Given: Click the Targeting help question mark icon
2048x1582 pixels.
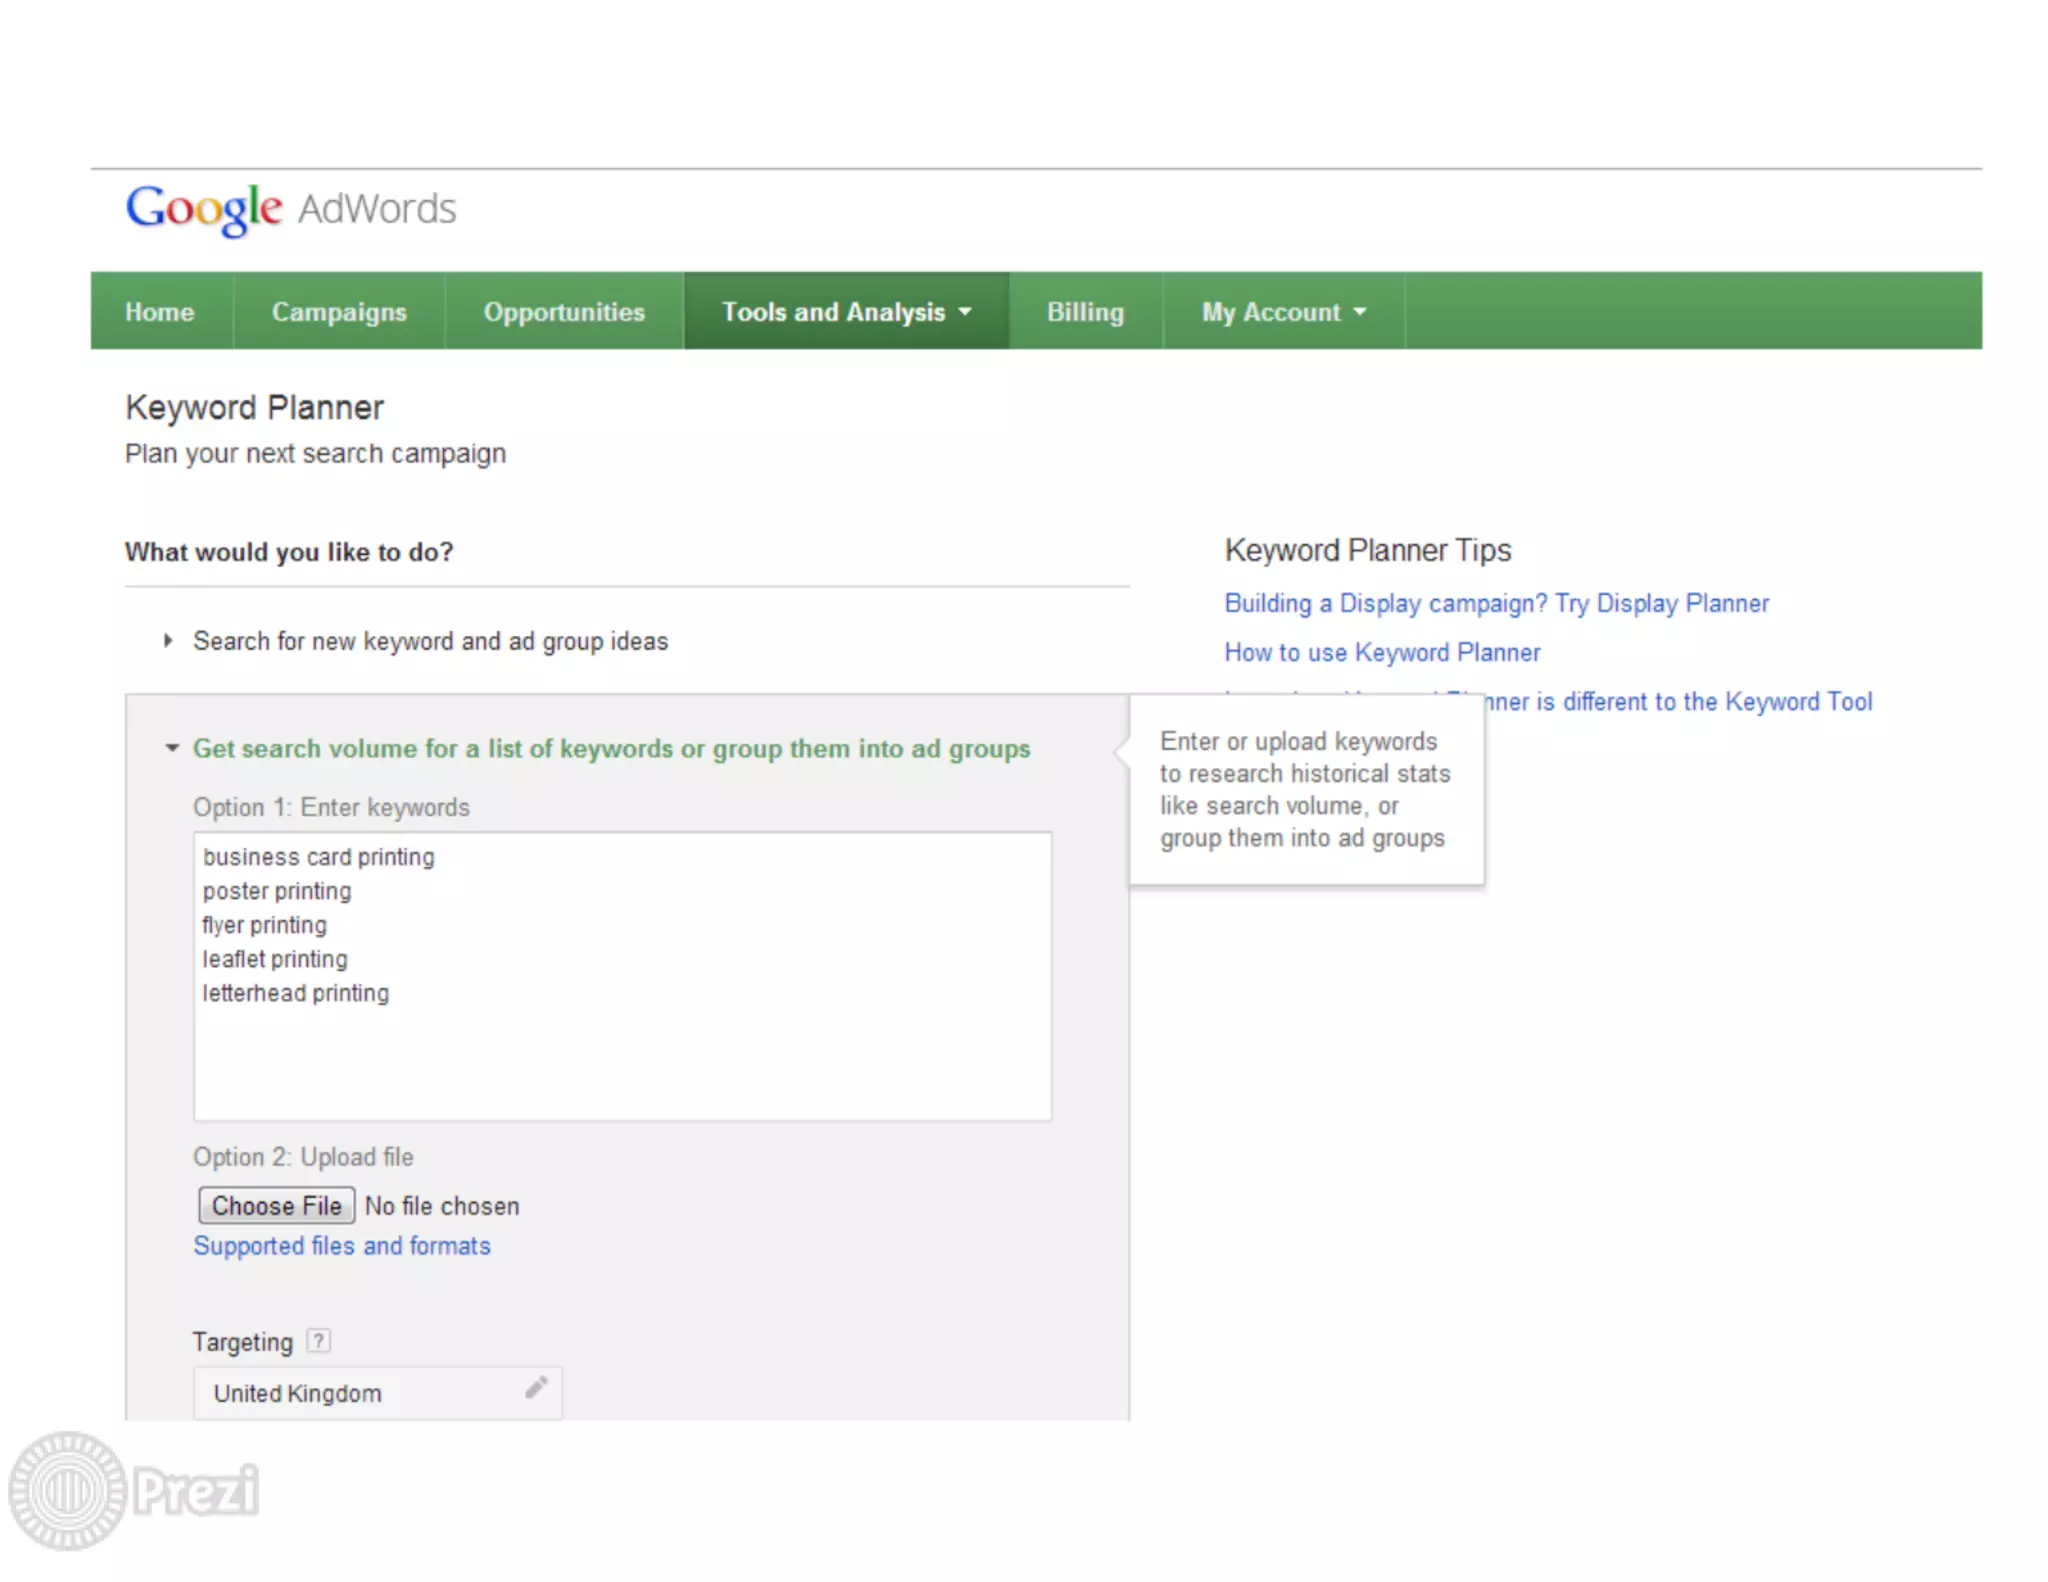Looking at the screenshot, I should [x=318, y=1341].
